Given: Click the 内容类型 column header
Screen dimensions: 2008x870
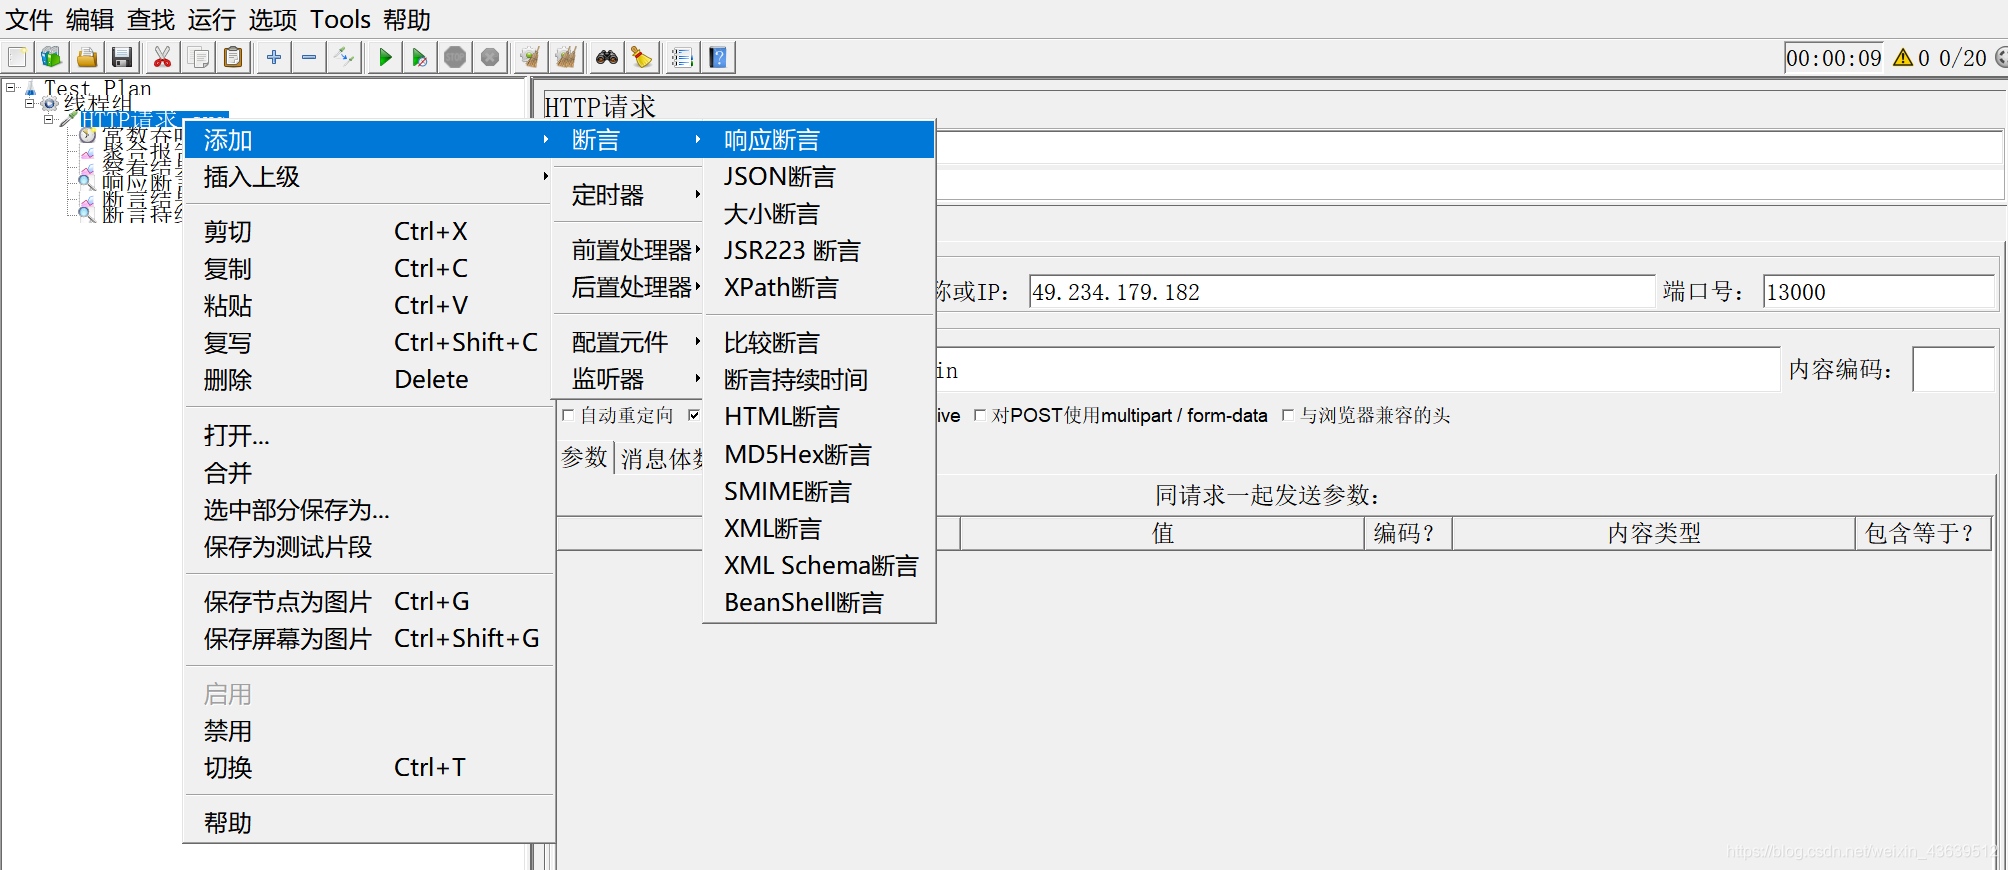Looking at the screenshot, I should pos(1654,533).
